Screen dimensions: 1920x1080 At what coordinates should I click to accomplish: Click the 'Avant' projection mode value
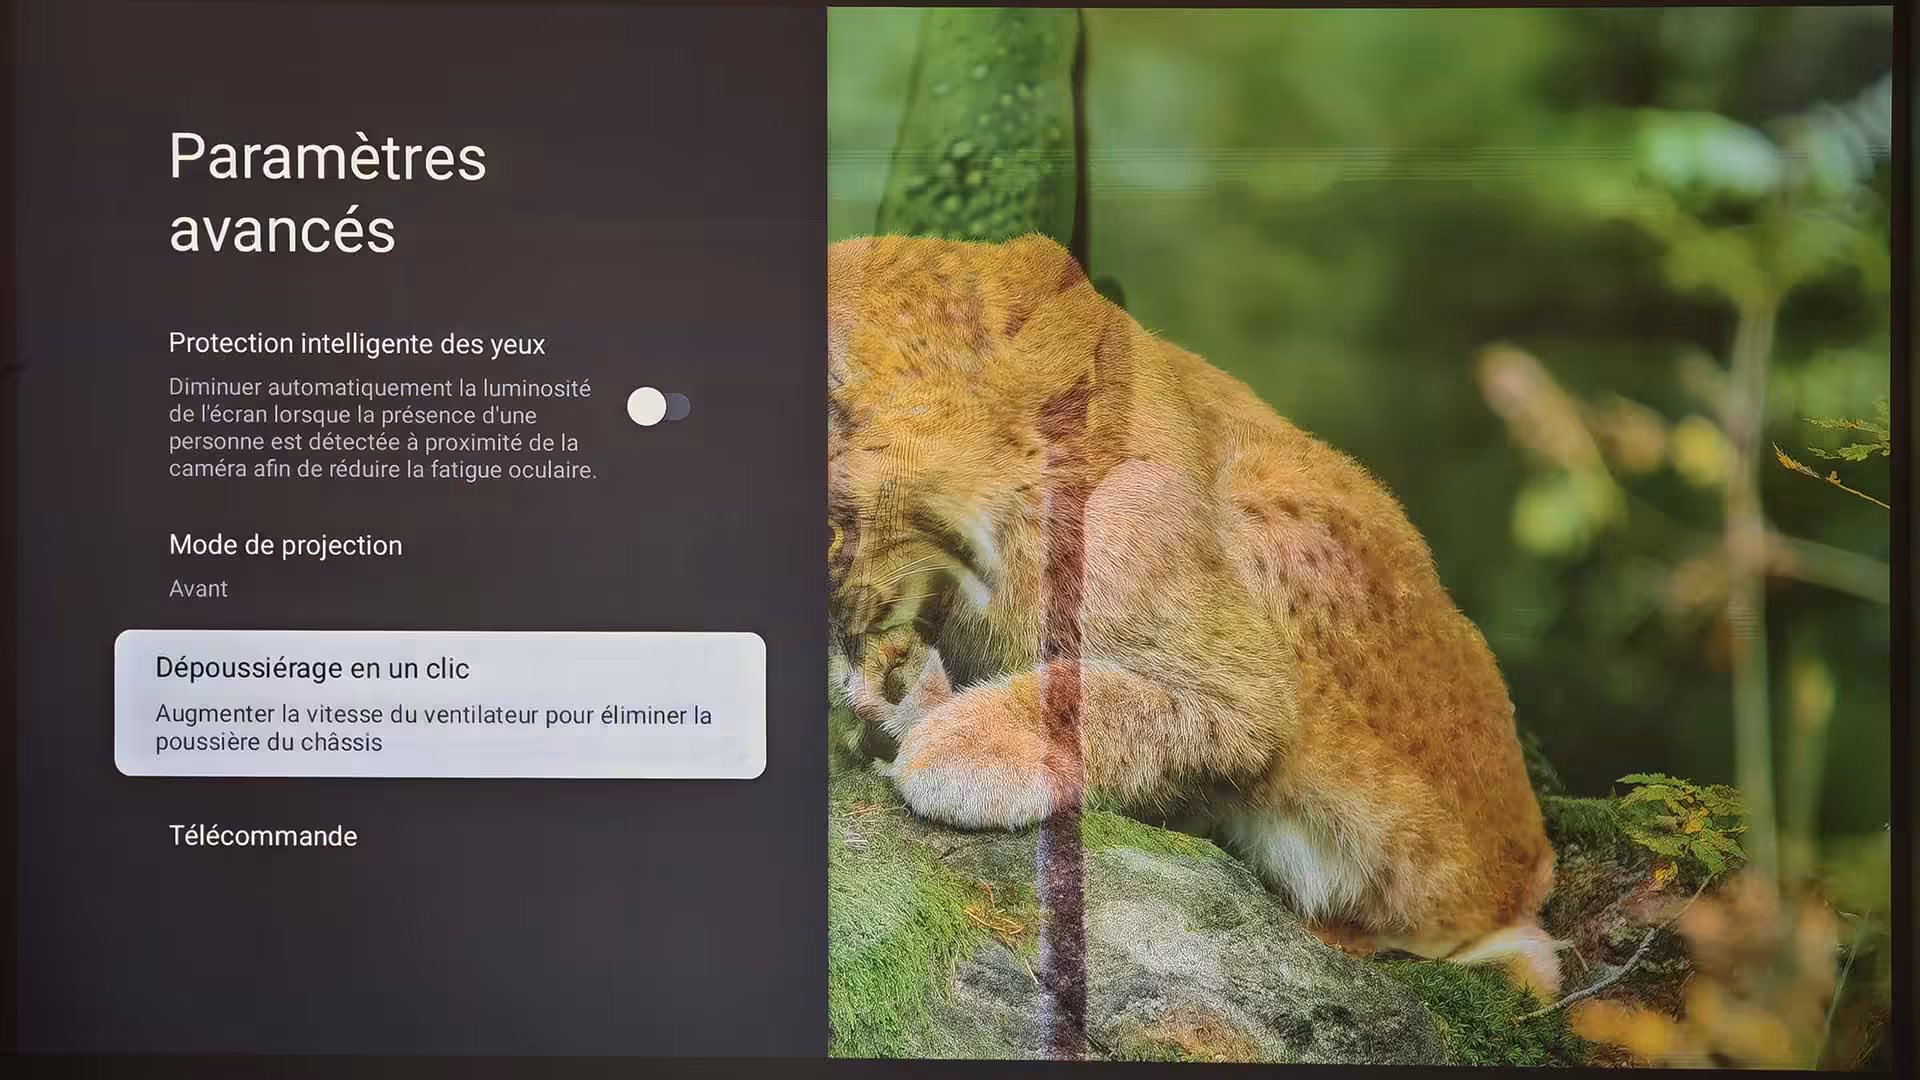coord(198,589)
